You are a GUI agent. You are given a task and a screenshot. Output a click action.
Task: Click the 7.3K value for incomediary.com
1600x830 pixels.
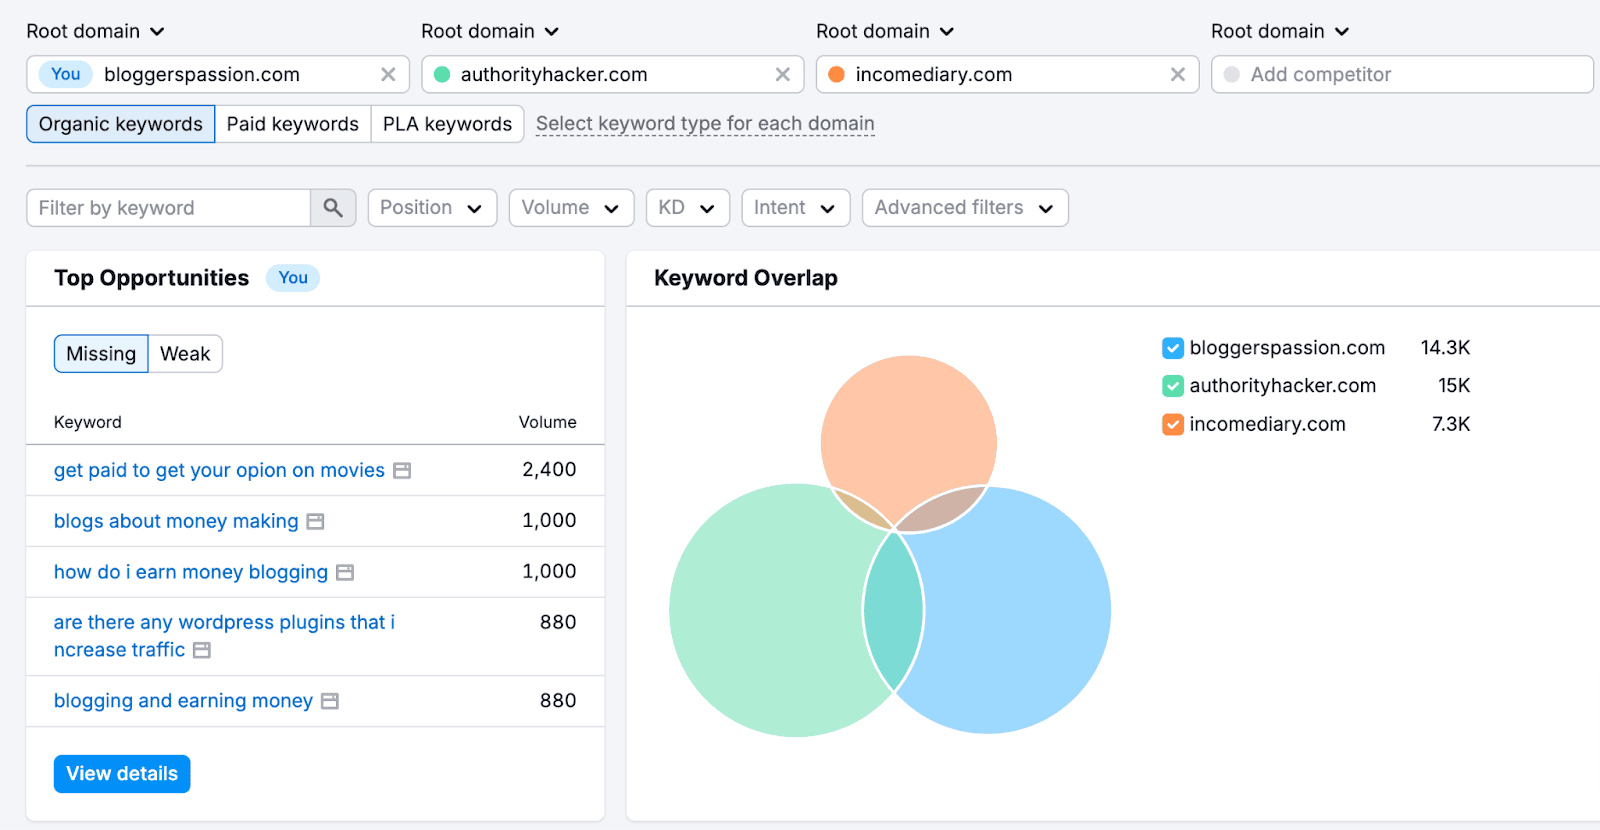click(1451, 424)
